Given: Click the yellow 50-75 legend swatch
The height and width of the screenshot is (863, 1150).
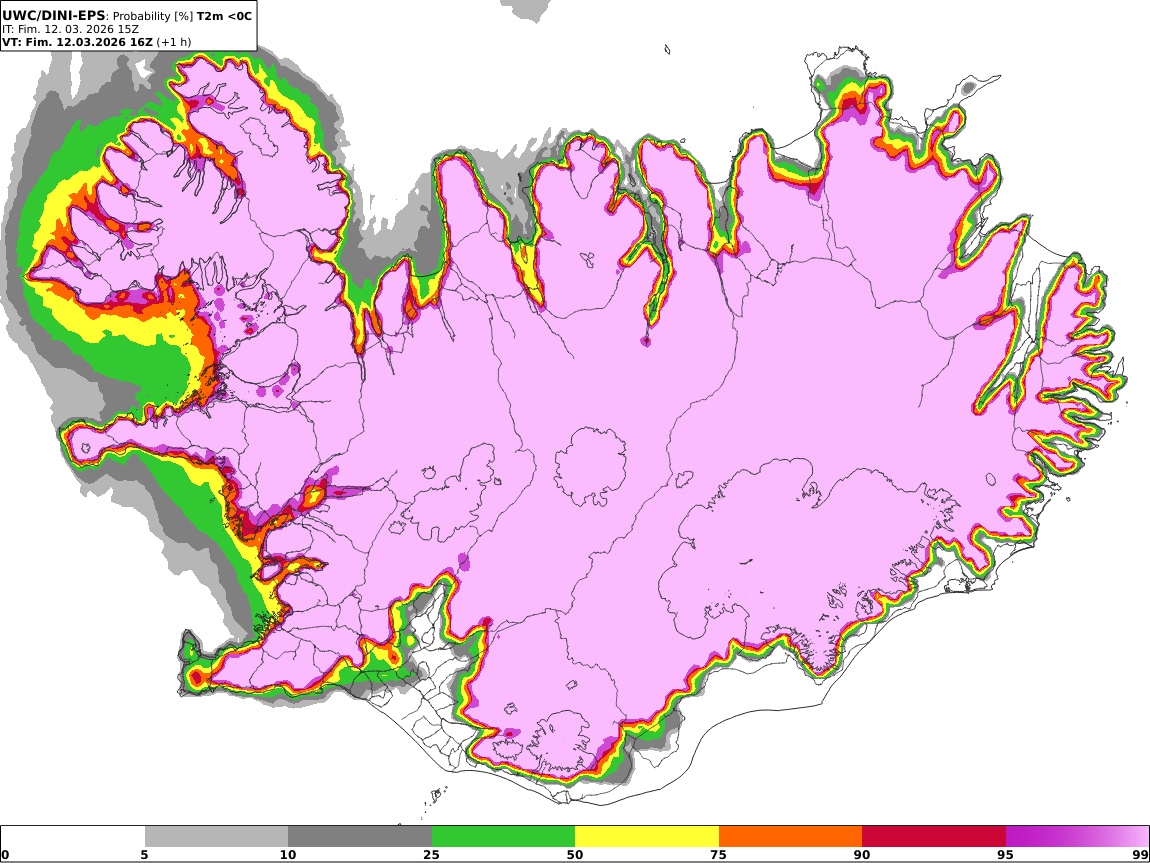Looking at the screenshot, I should 647,836.
